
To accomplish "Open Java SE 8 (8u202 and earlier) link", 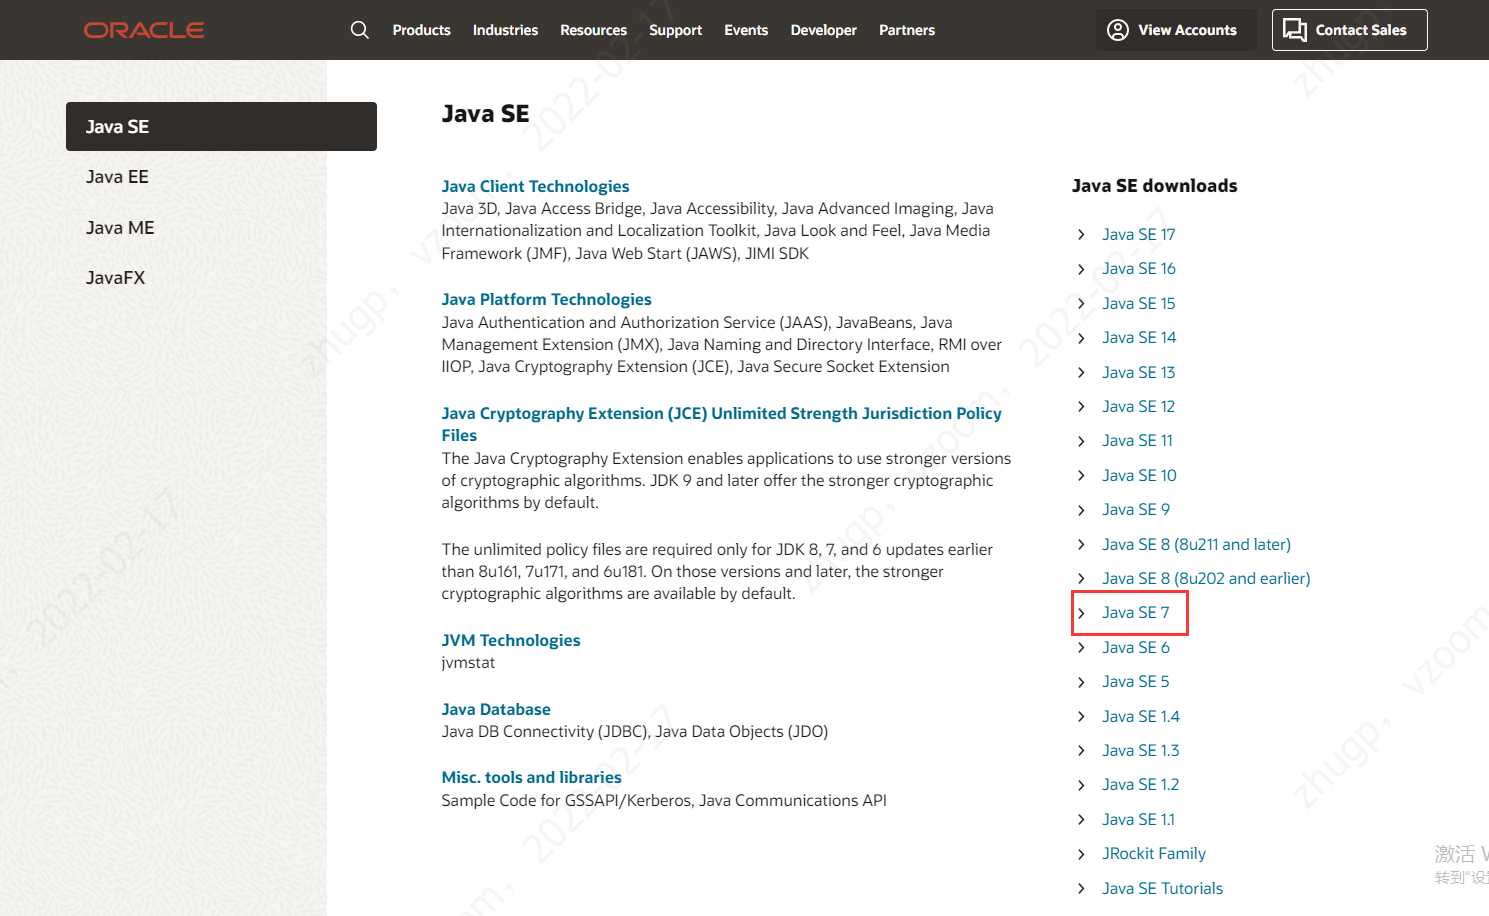I will click(1205, 578).
